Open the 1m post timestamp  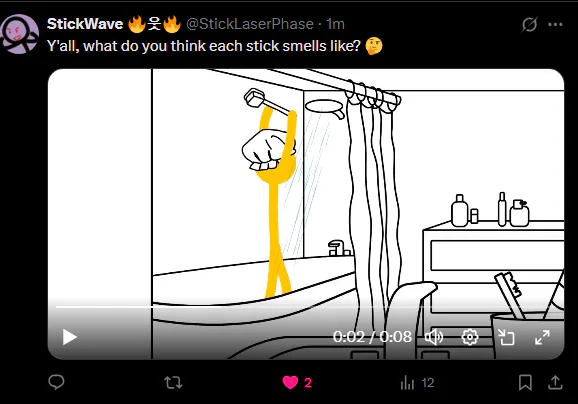point(335,24)
